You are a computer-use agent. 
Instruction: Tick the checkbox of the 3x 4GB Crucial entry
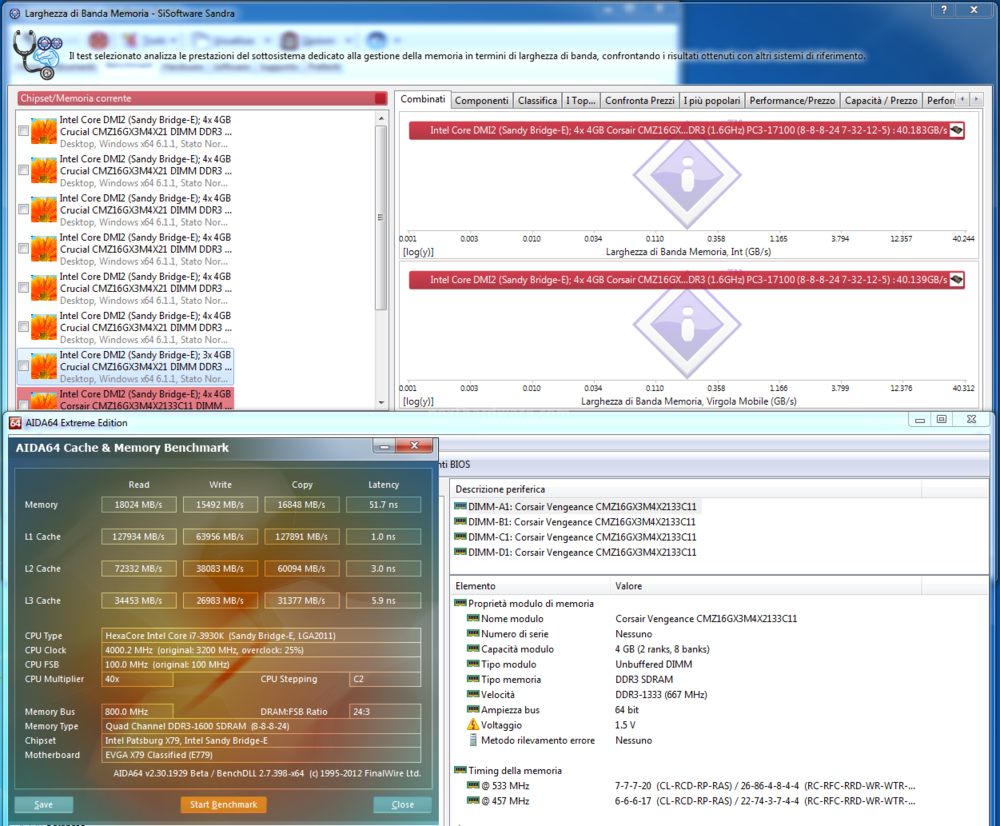coord(24,366)
